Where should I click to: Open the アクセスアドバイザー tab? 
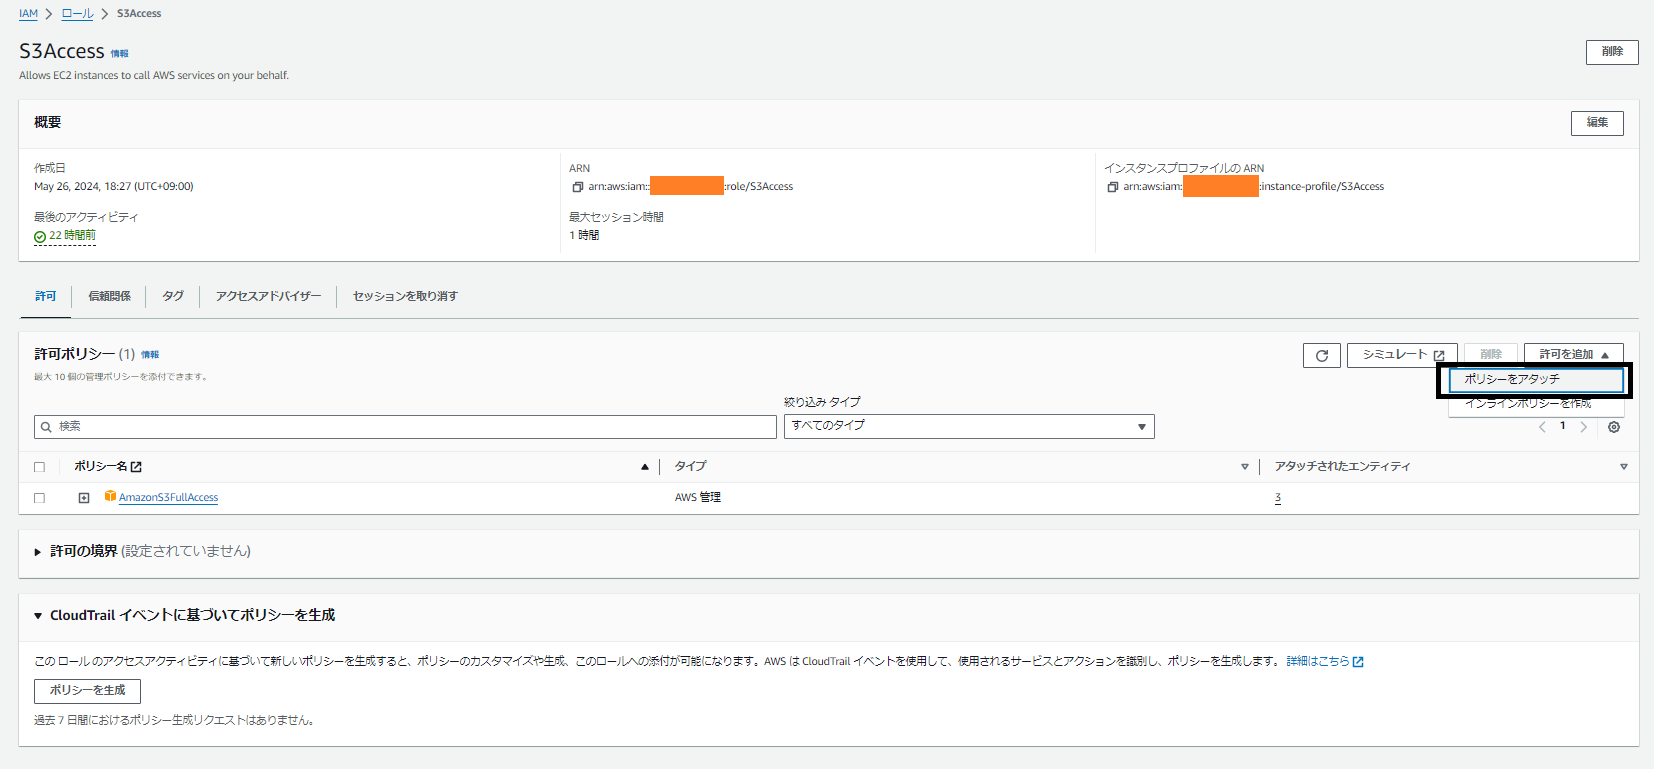269,297
